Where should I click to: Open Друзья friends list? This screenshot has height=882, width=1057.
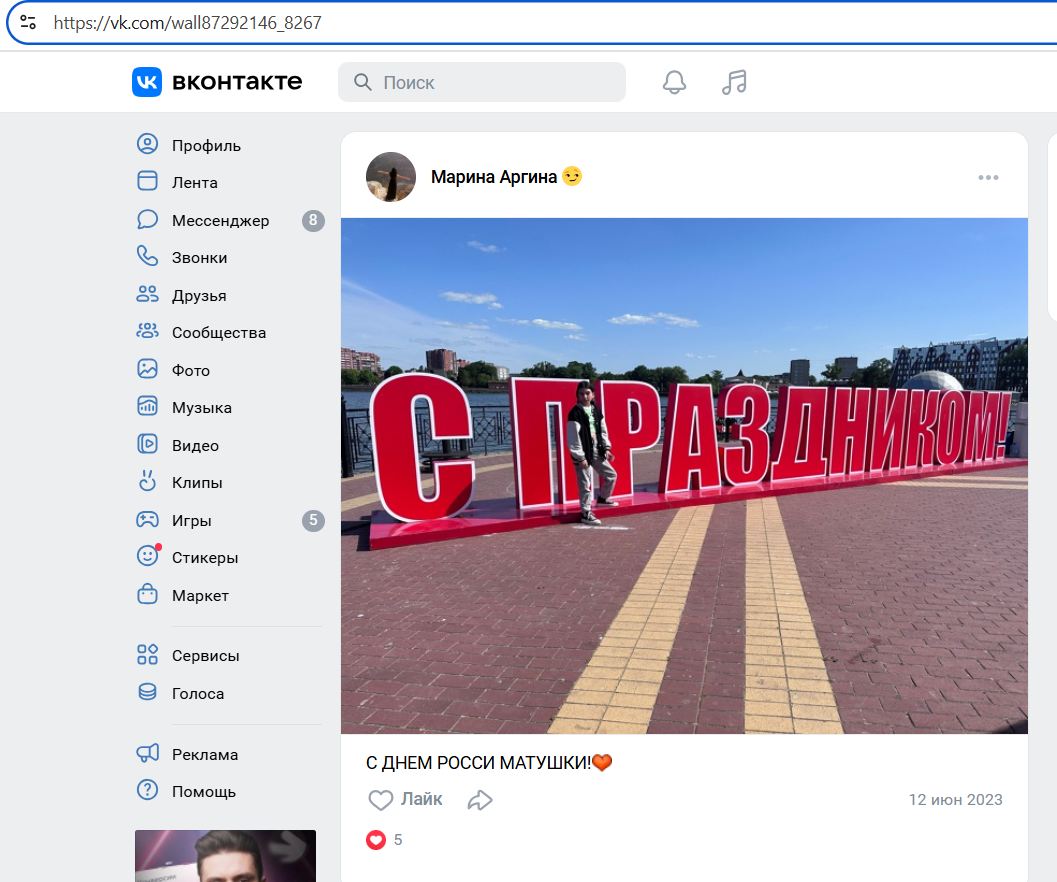[198, 295]
